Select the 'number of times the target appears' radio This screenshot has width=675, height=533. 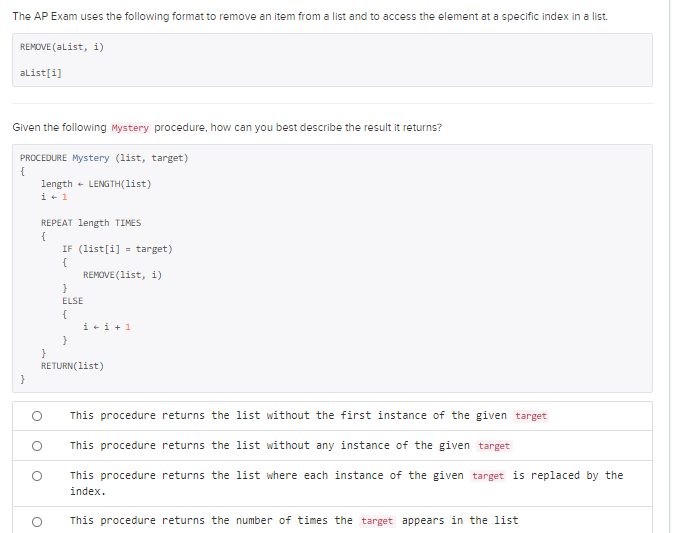click(x=37, y=522)
